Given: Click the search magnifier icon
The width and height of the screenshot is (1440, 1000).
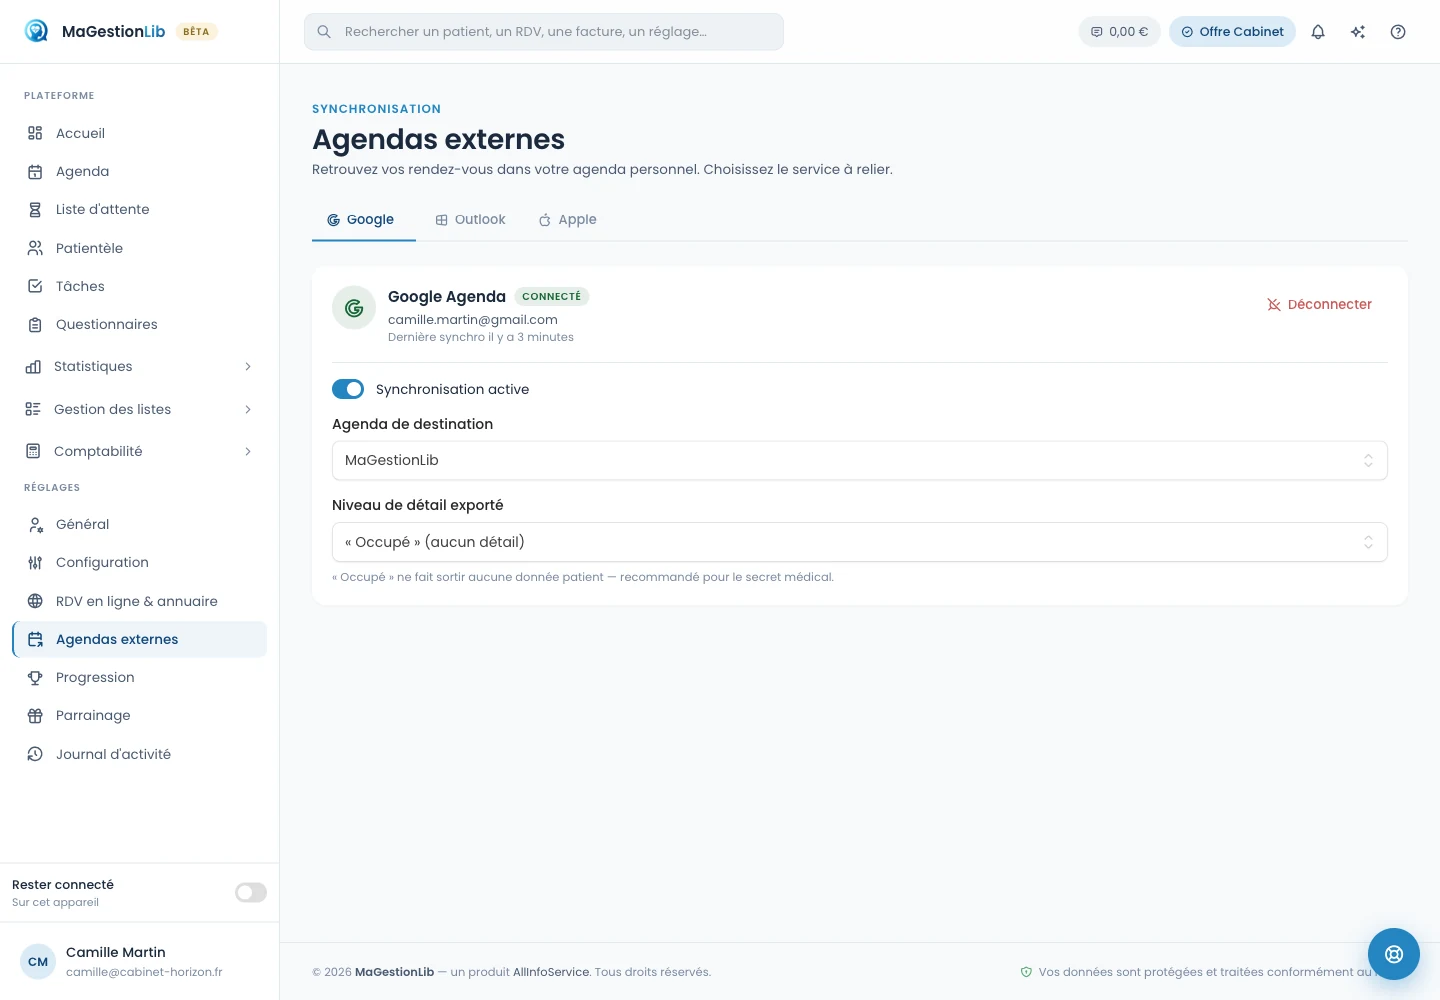Looking at the screenshot, I should click(x=324, y=32).
